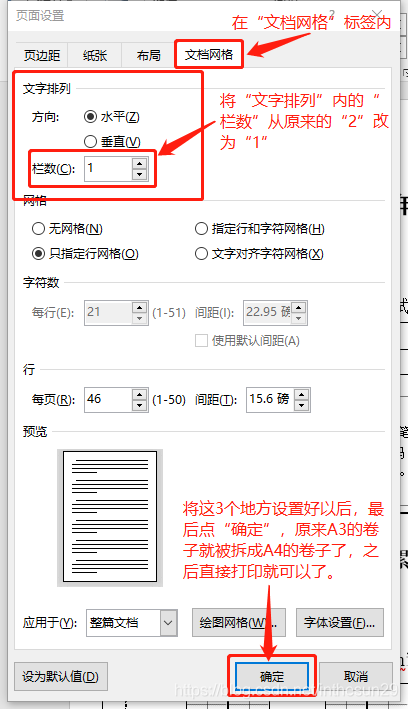Select 垂直 text direction radio button

point(112,142)
